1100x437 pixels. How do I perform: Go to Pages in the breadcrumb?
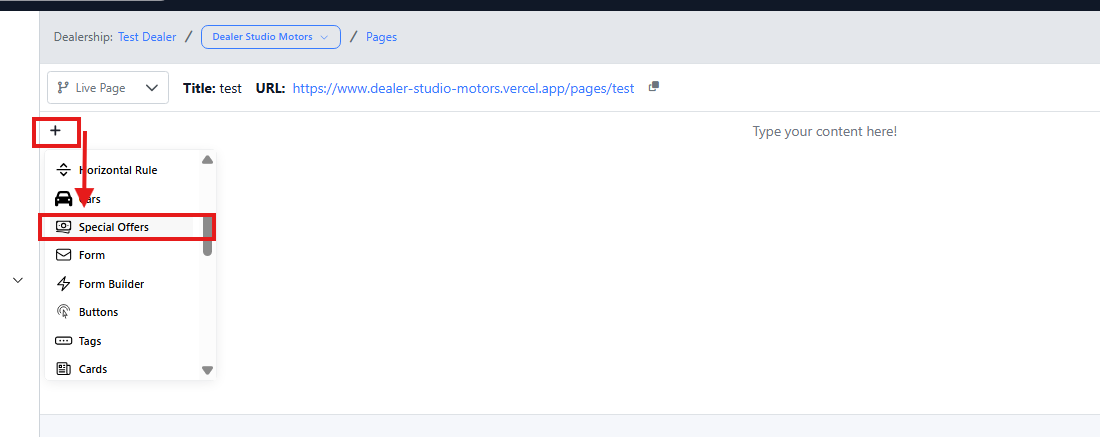click(381, 37)
